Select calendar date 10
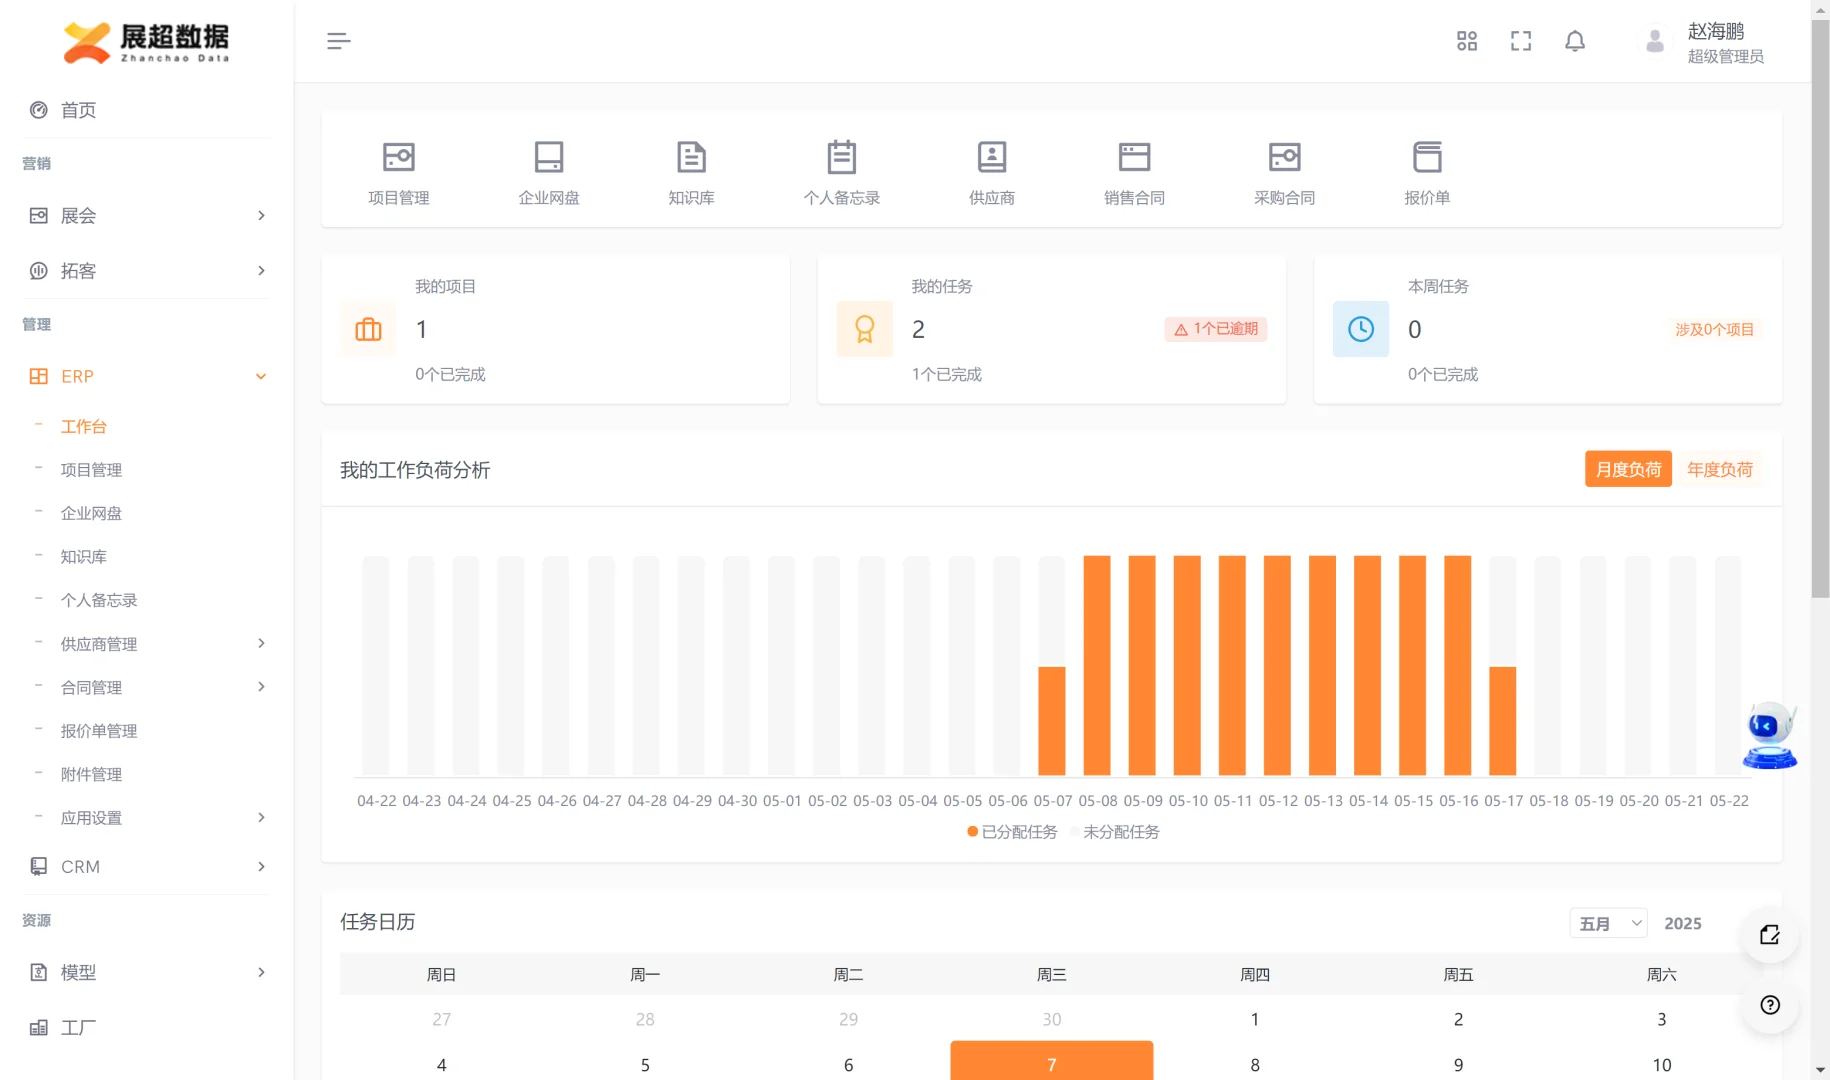The image size is (1830, 1080). [x=1662, y=1064]
